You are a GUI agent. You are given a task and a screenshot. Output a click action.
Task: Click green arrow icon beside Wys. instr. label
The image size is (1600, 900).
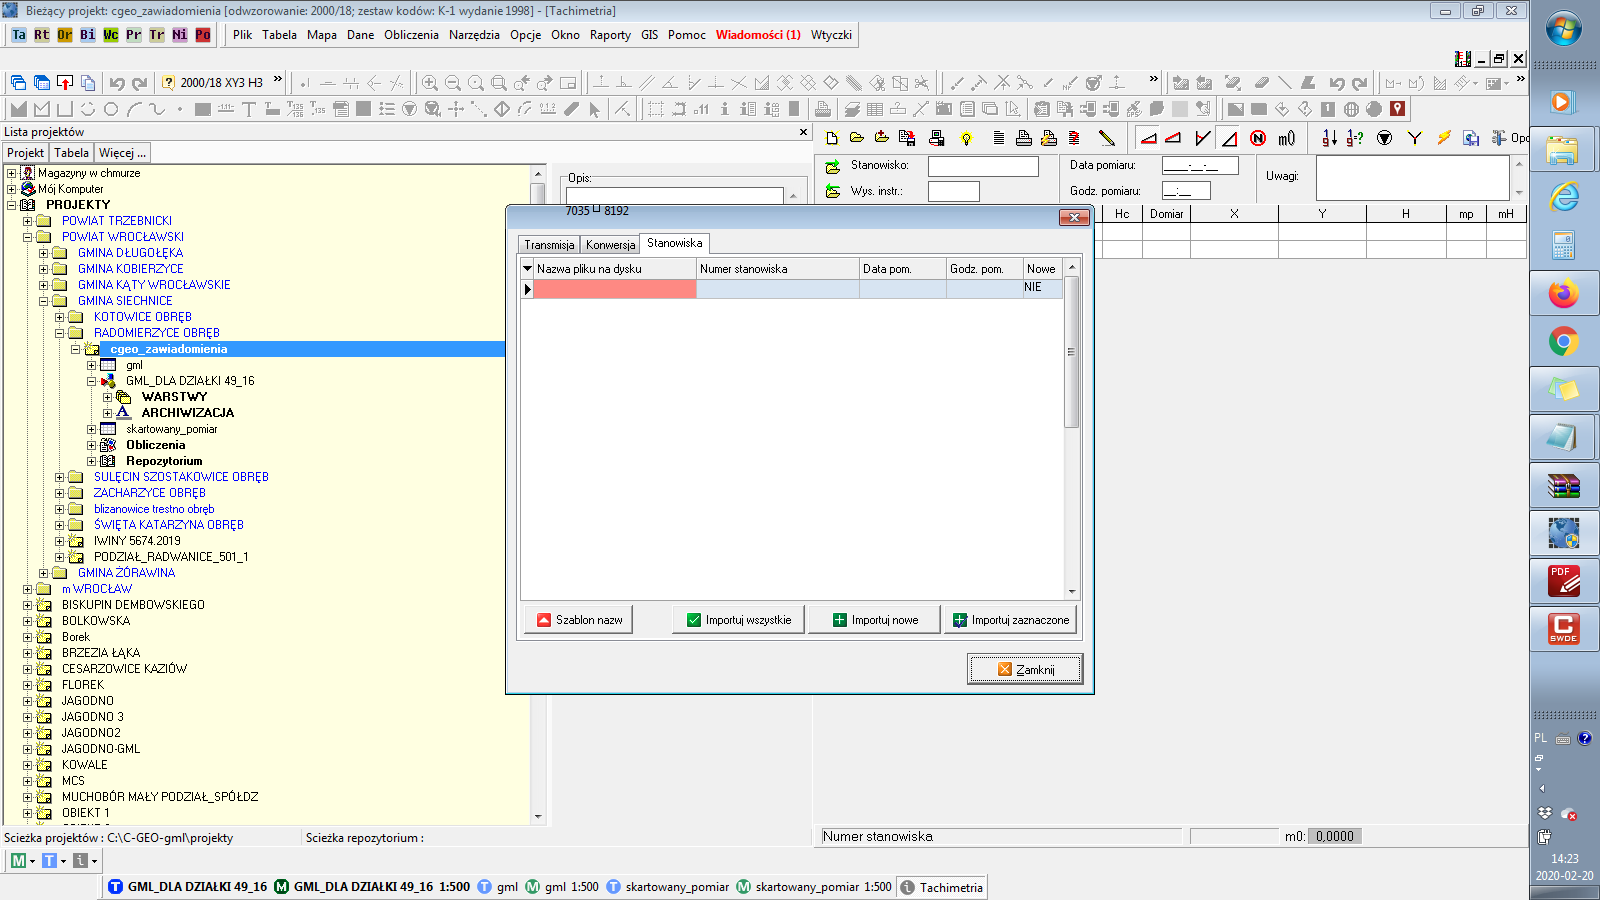[x=832, y=191]
